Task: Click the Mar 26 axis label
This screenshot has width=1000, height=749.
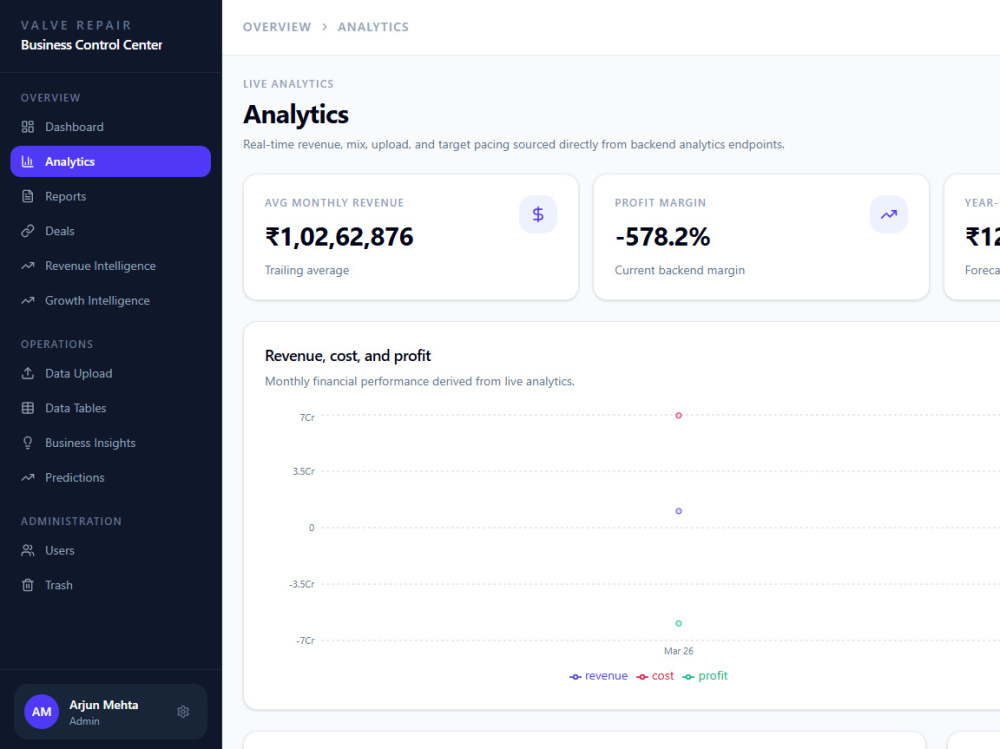Action: [679, 651]
